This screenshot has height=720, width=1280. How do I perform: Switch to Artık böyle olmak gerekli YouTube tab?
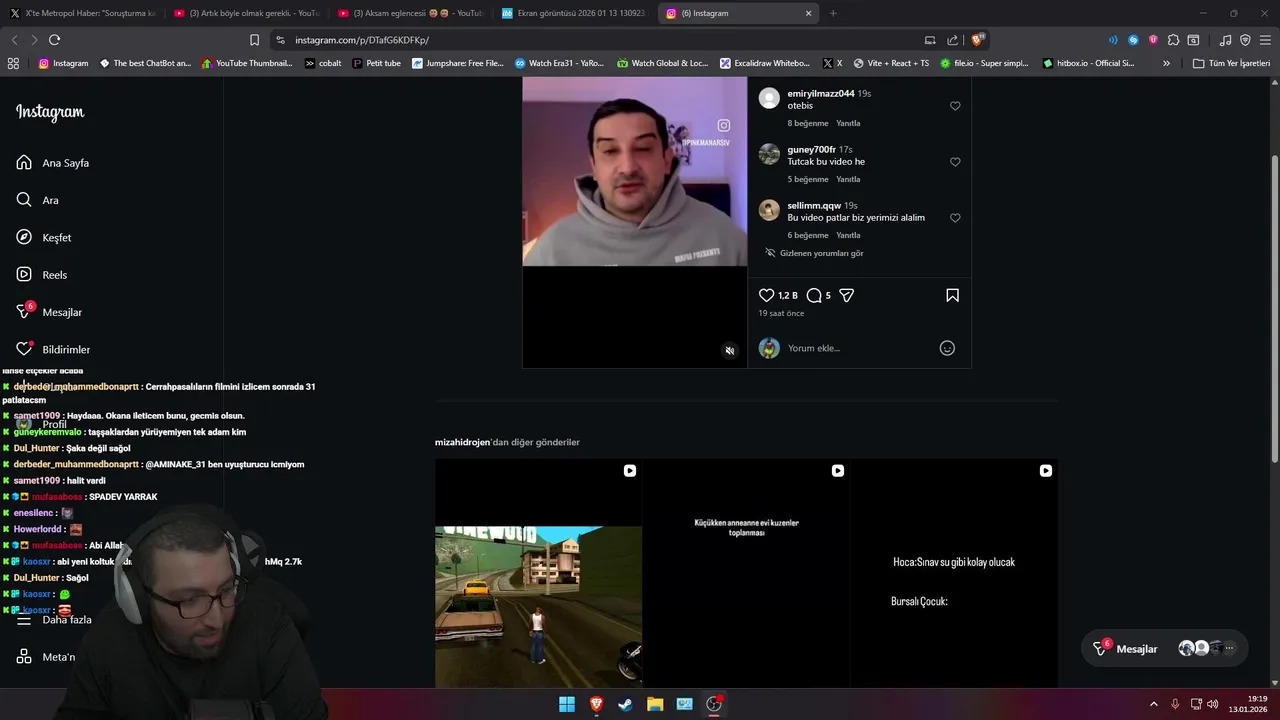[x=247, y=13]
